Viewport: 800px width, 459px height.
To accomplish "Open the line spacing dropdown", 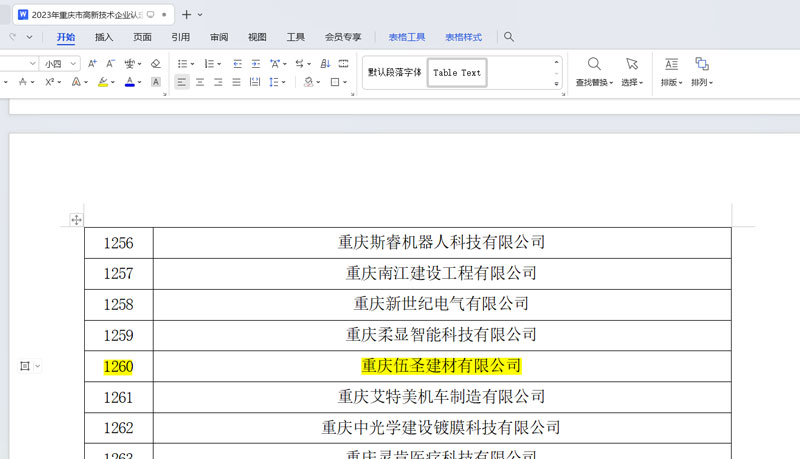I will [277, 83].
